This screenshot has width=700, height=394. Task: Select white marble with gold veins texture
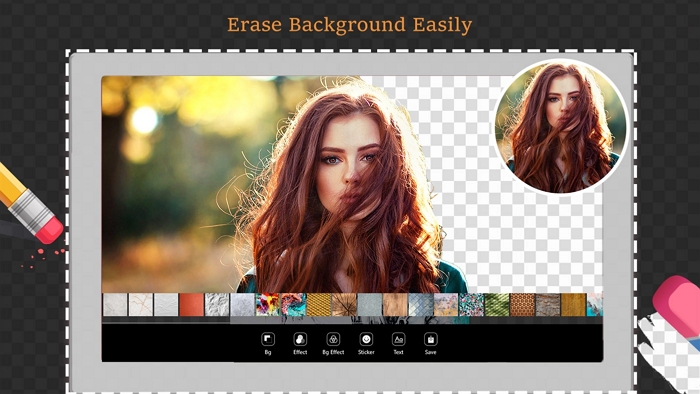pyautogui.click(x=141, y=305)
